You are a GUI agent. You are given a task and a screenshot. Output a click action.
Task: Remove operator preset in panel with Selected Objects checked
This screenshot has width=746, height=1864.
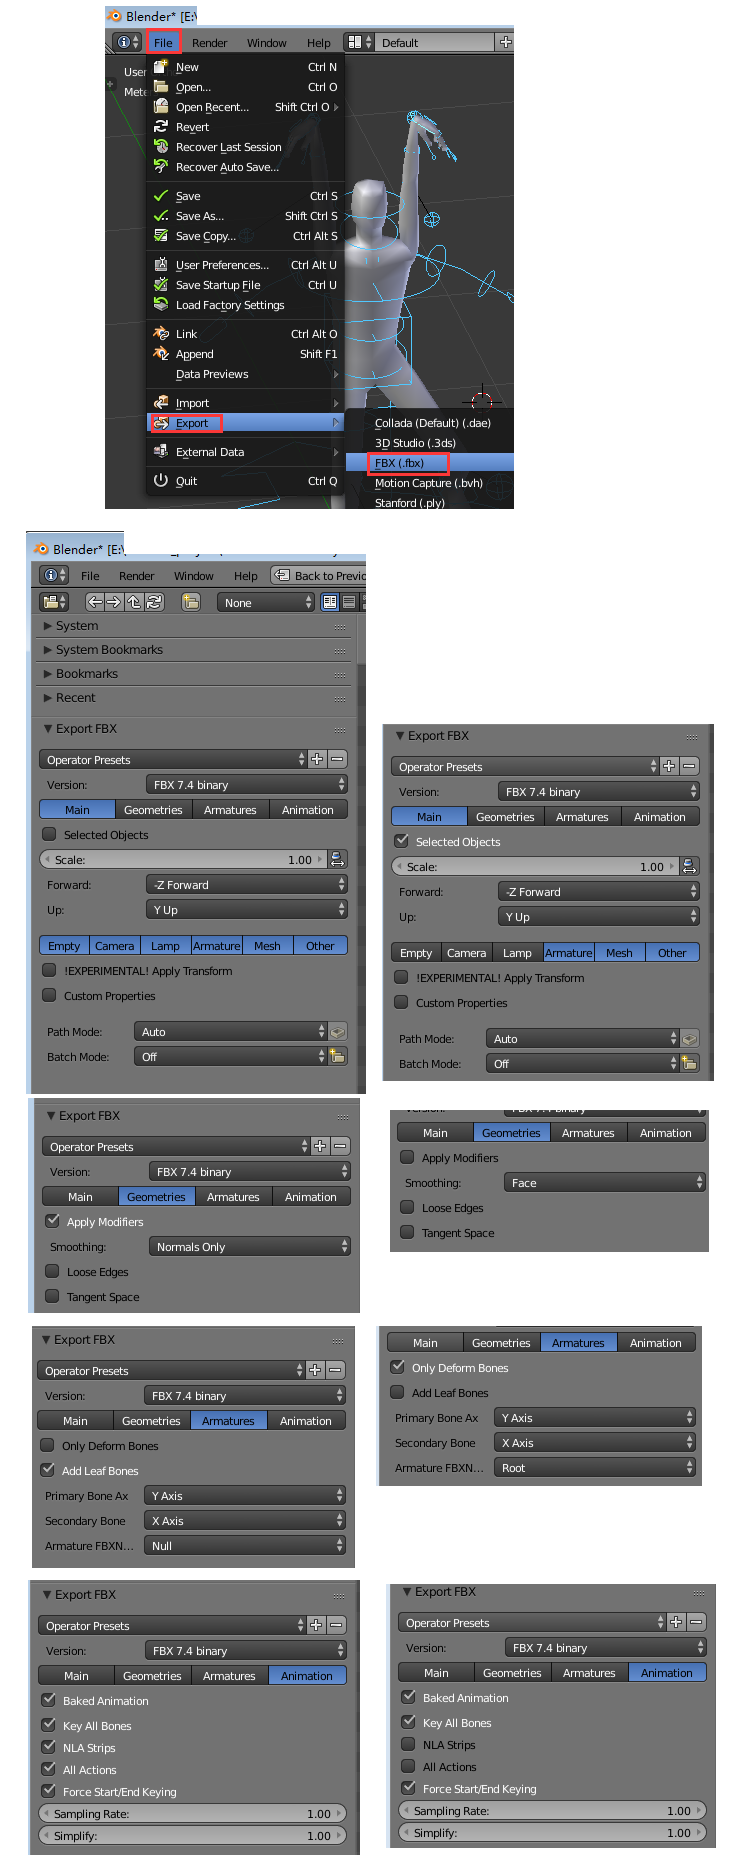pos(690,766)
